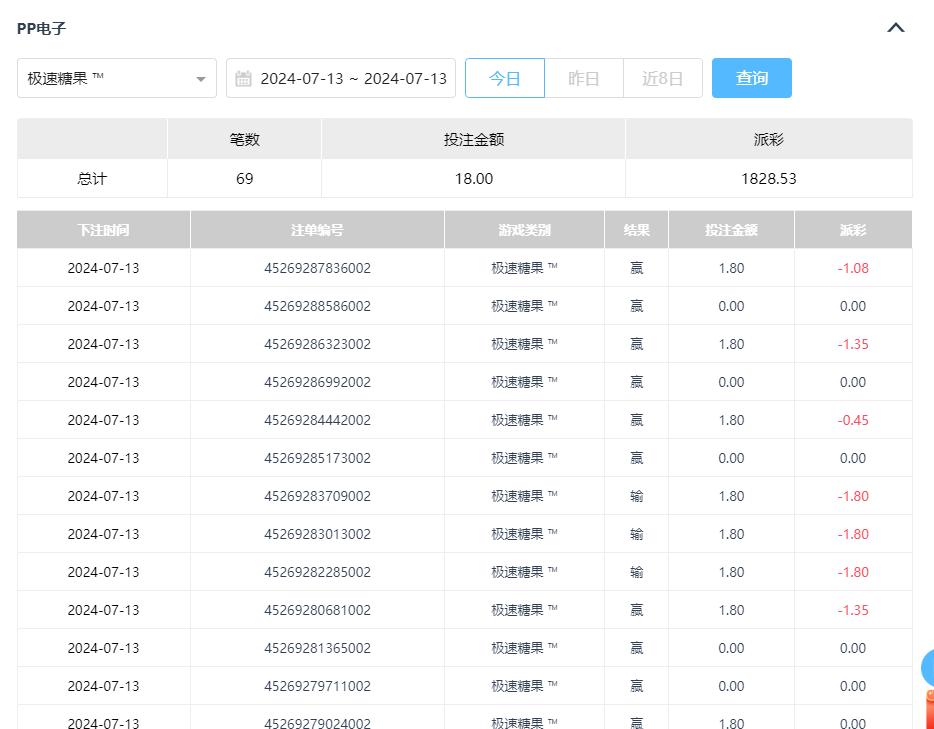The width and height of the screenshot is (934, 729).
Task: Click the 游戏类别 column header
Action: [524, 230]
